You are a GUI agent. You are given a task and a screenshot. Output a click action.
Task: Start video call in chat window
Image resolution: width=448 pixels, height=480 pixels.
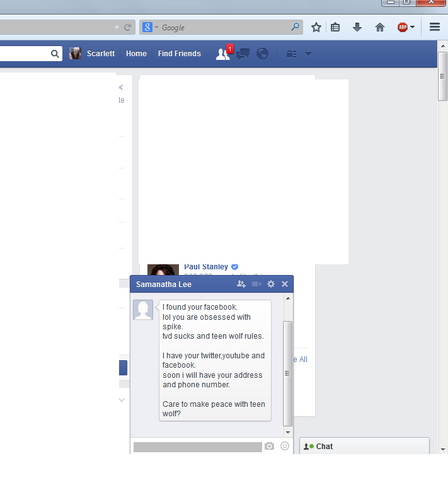(x=256, y=284)
